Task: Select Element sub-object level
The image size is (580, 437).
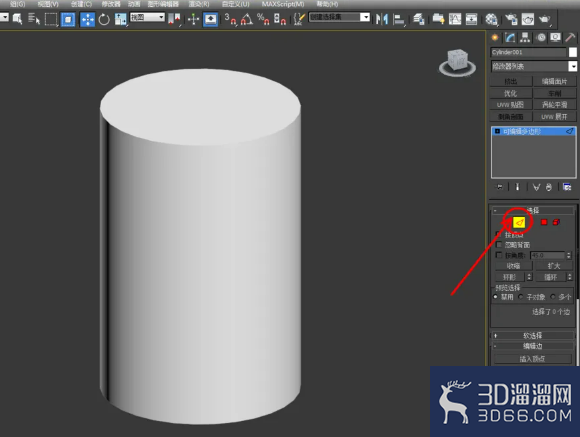Action: [556, 222]
